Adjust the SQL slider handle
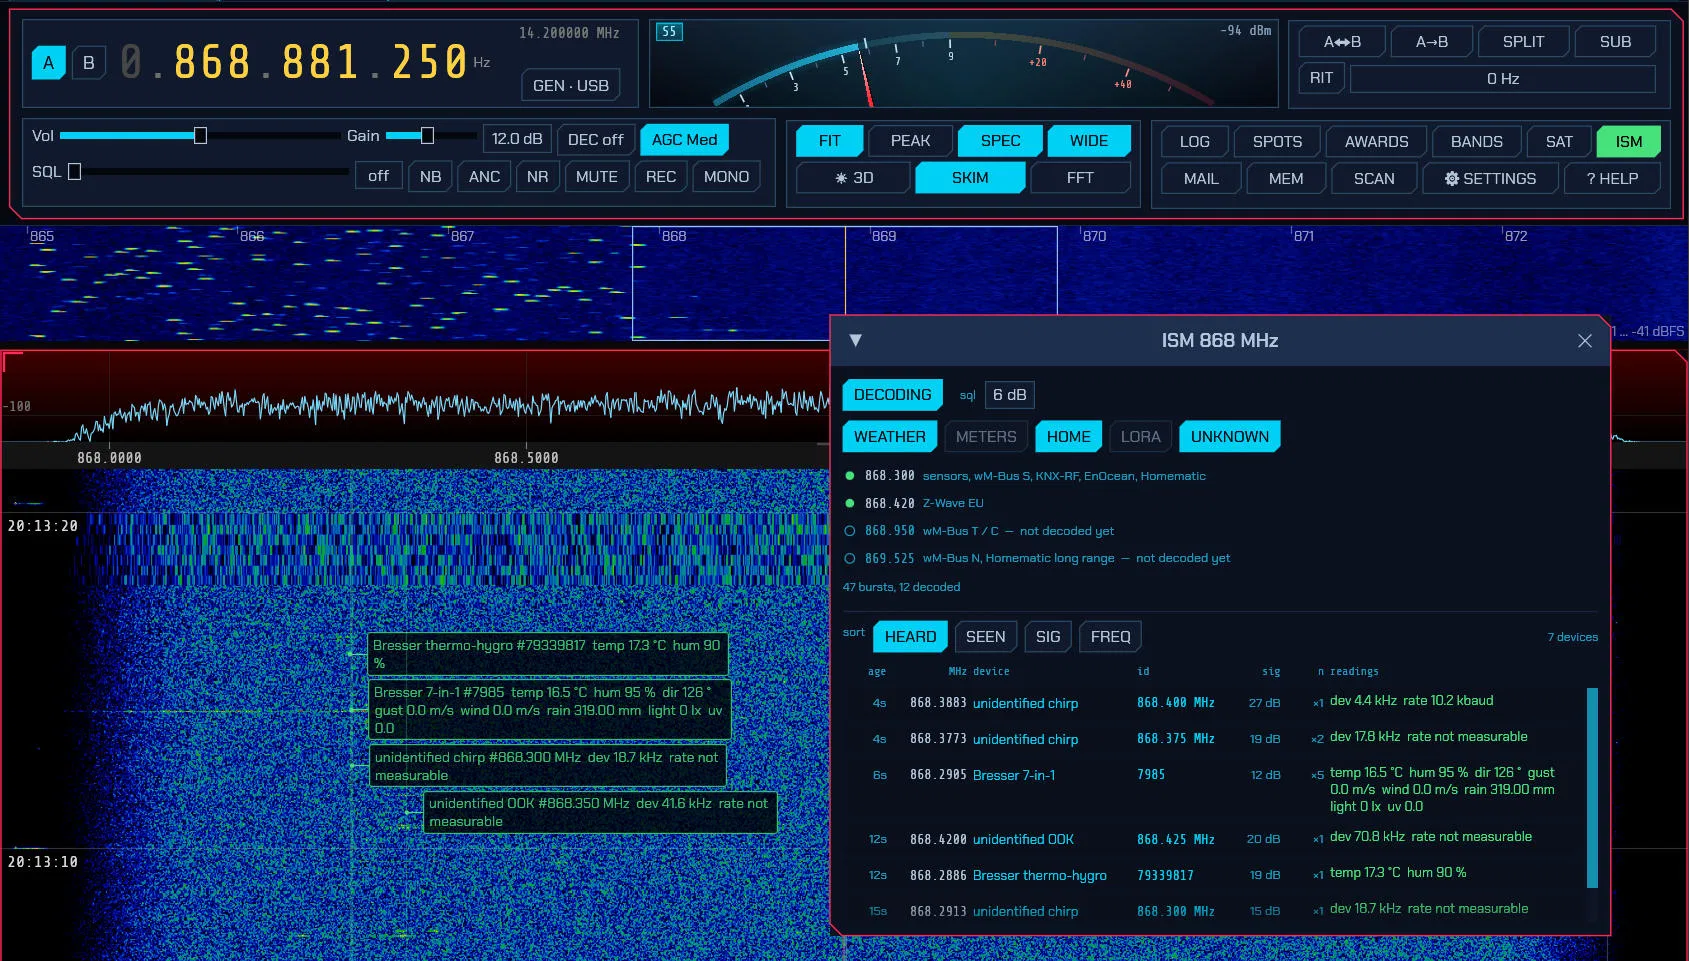This screenshot has width=1689, height=961. 74,171
